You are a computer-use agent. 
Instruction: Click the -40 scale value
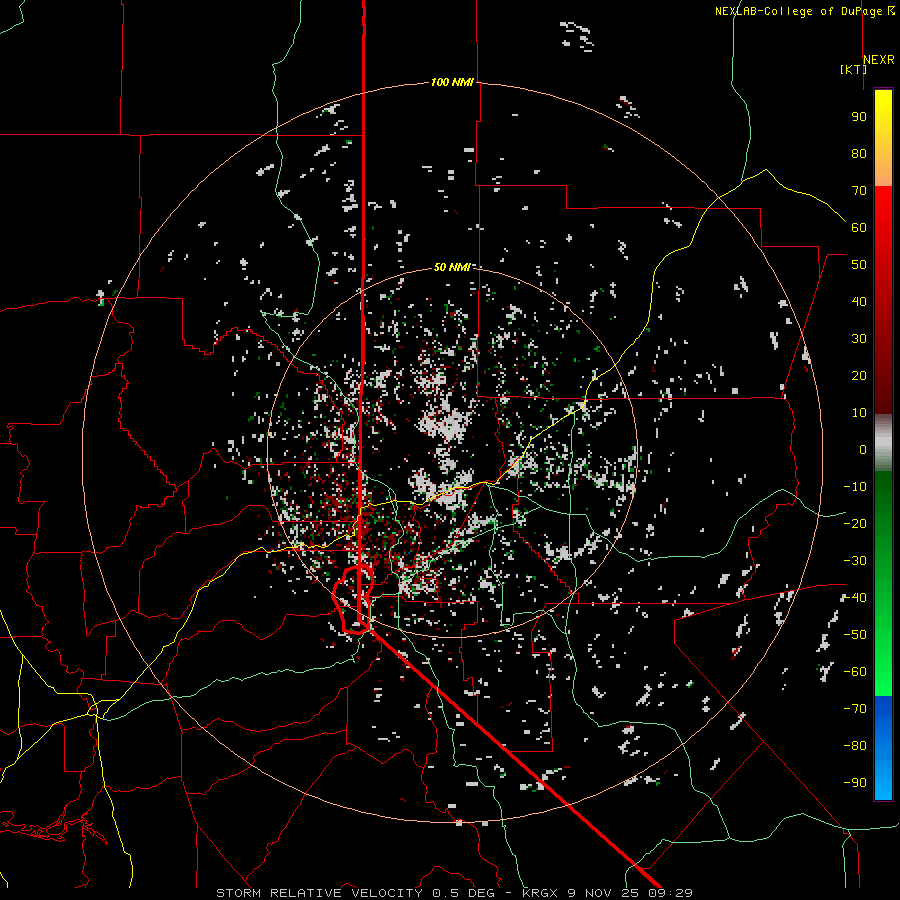(855, 598)
